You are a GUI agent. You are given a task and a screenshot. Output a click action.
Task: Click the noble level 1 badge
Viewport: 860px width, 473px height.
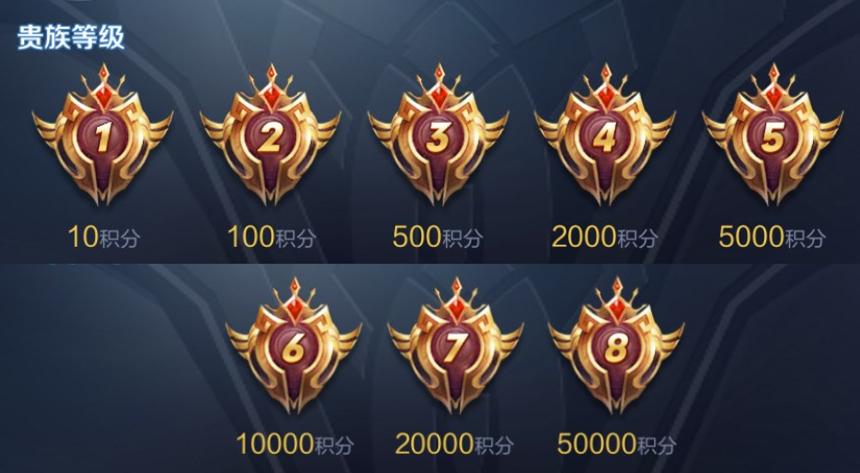click(x=103, y=134)
